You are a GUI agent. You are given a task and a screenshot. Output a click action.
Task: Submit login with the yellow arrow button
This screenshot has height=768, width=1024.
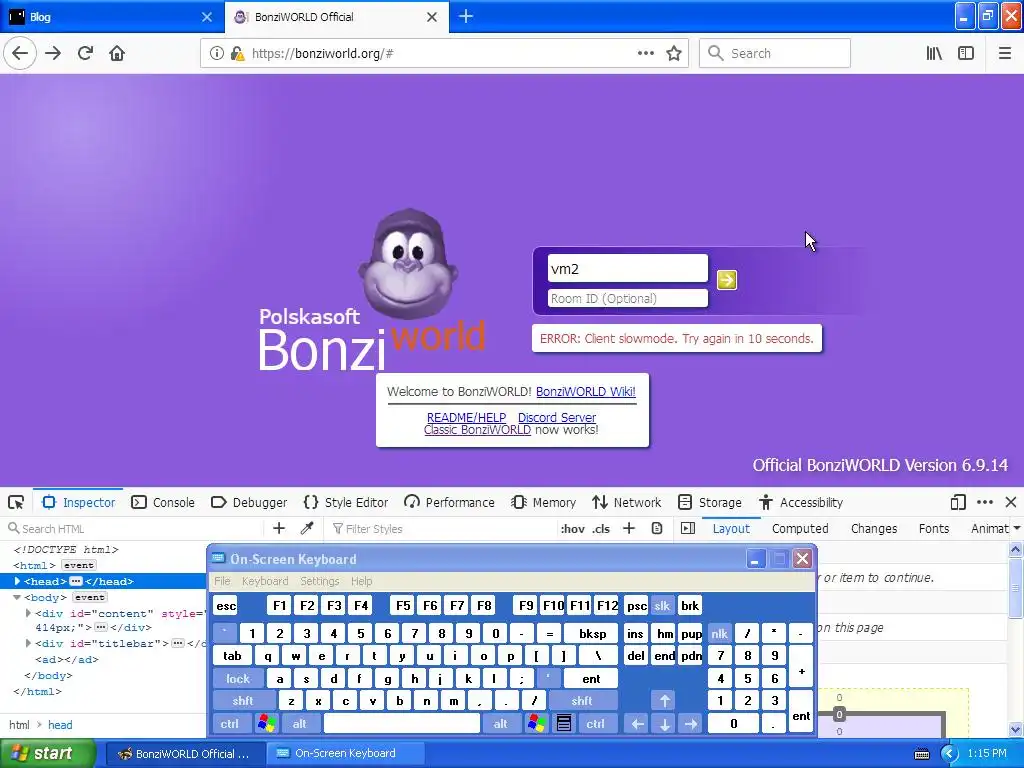(727, 280)
